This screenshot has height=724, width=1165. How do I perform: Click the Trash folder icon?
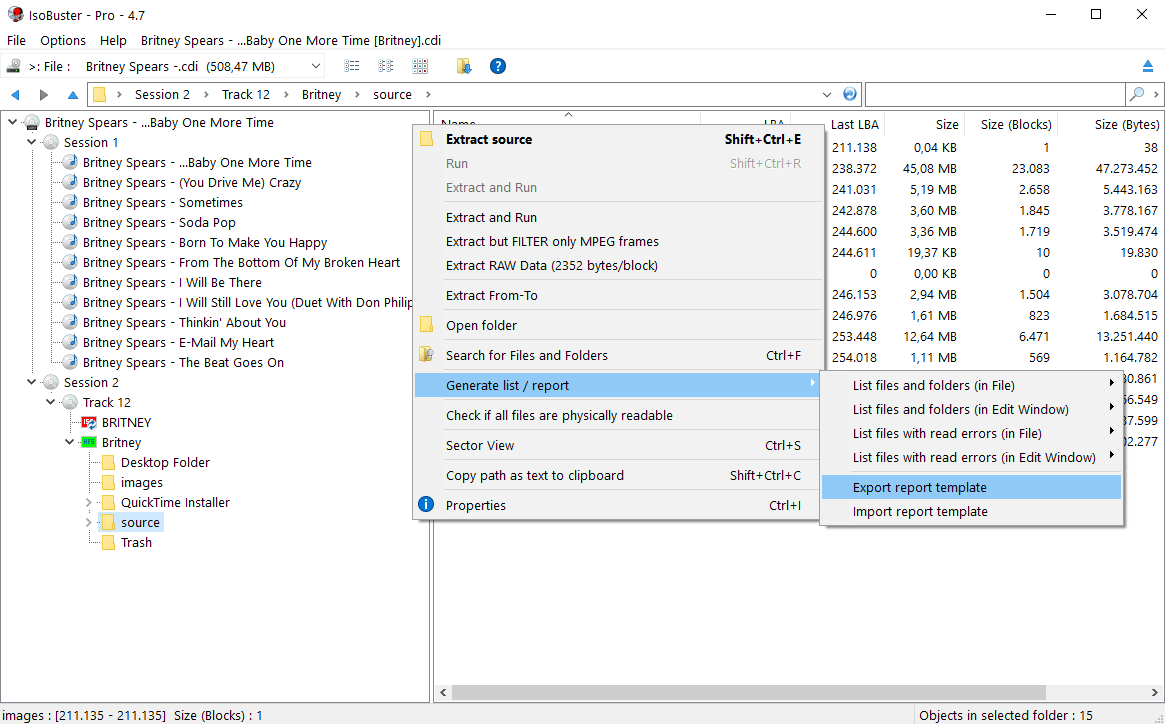(108, 543)
